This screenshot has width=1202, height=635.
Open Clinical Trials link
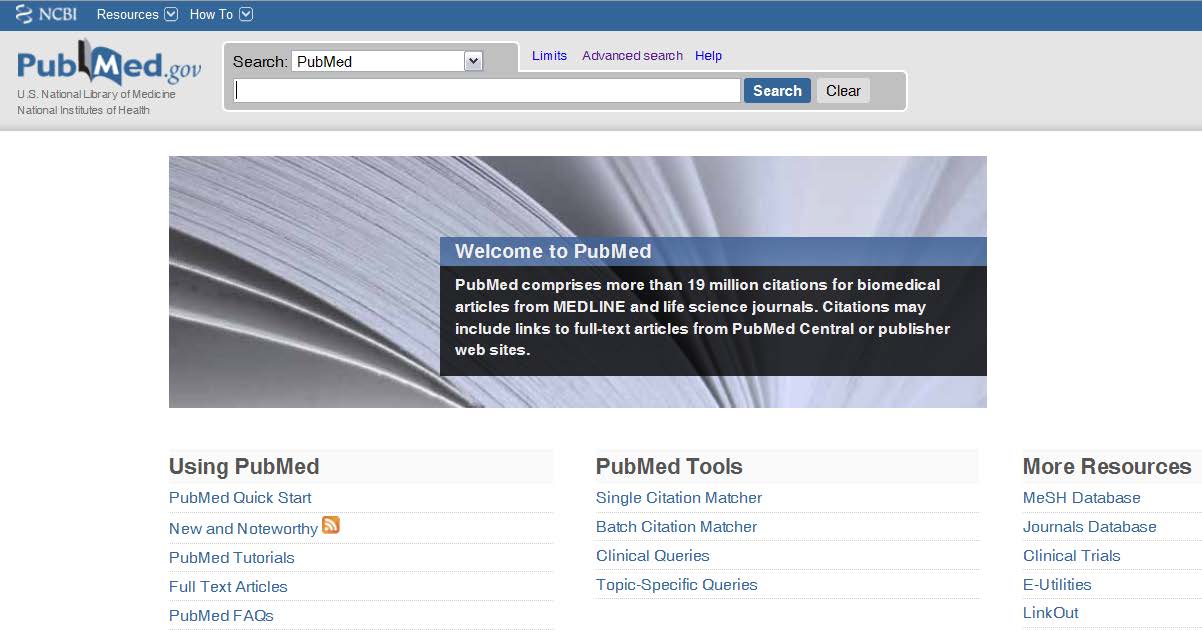pyautogui.click(x=1071, y=555)
